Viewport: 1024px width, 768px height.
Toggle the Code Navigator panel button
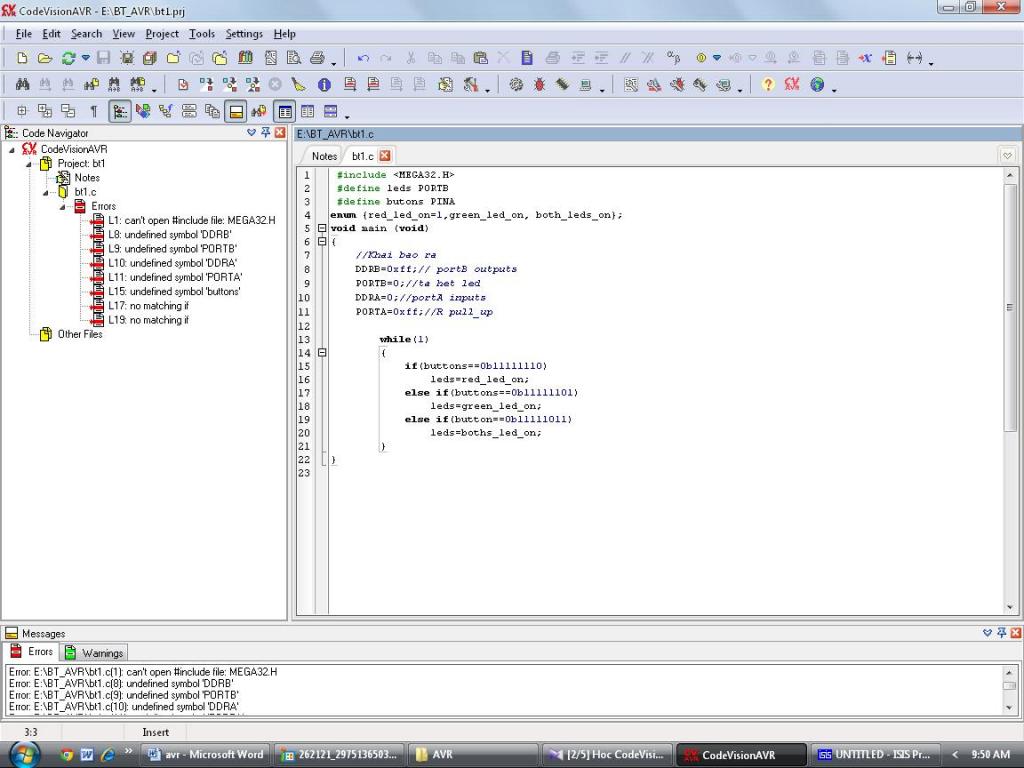(x=120, y=111)
